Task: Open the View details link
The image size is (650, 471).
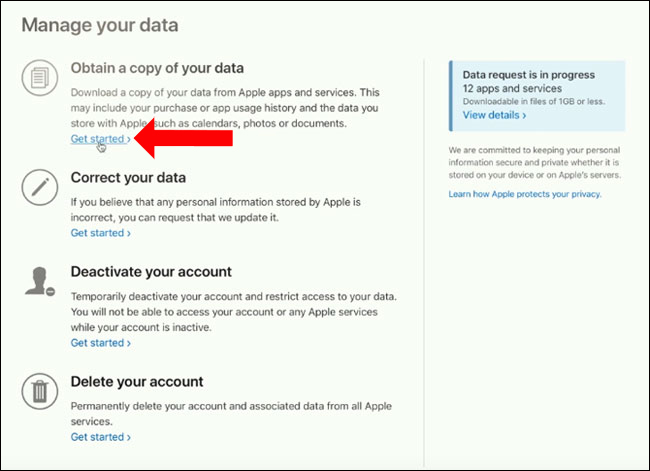Action: (494, 115)
